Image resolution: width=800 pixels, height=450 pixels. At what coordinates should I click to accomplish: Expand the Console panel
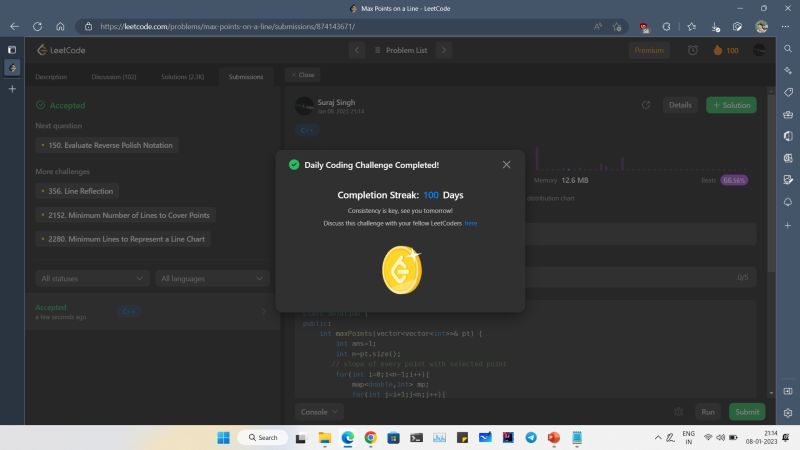click(x=320, y=411)
